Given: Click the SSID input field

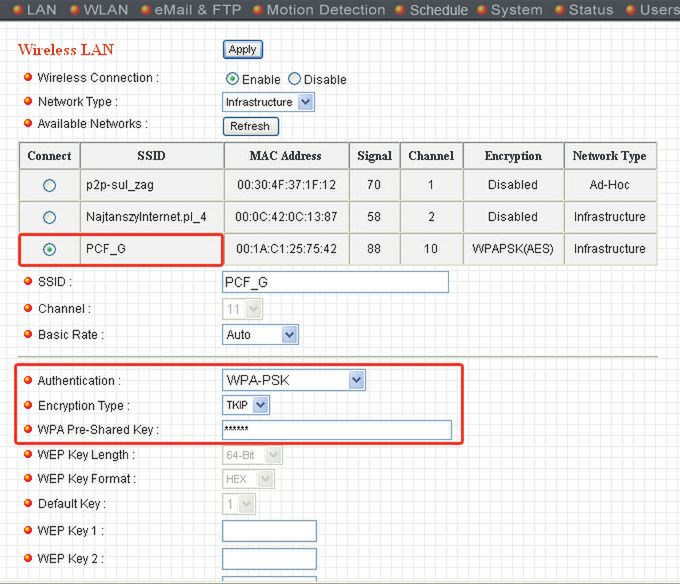Looking at the screenshot, I should click(335, 282).
